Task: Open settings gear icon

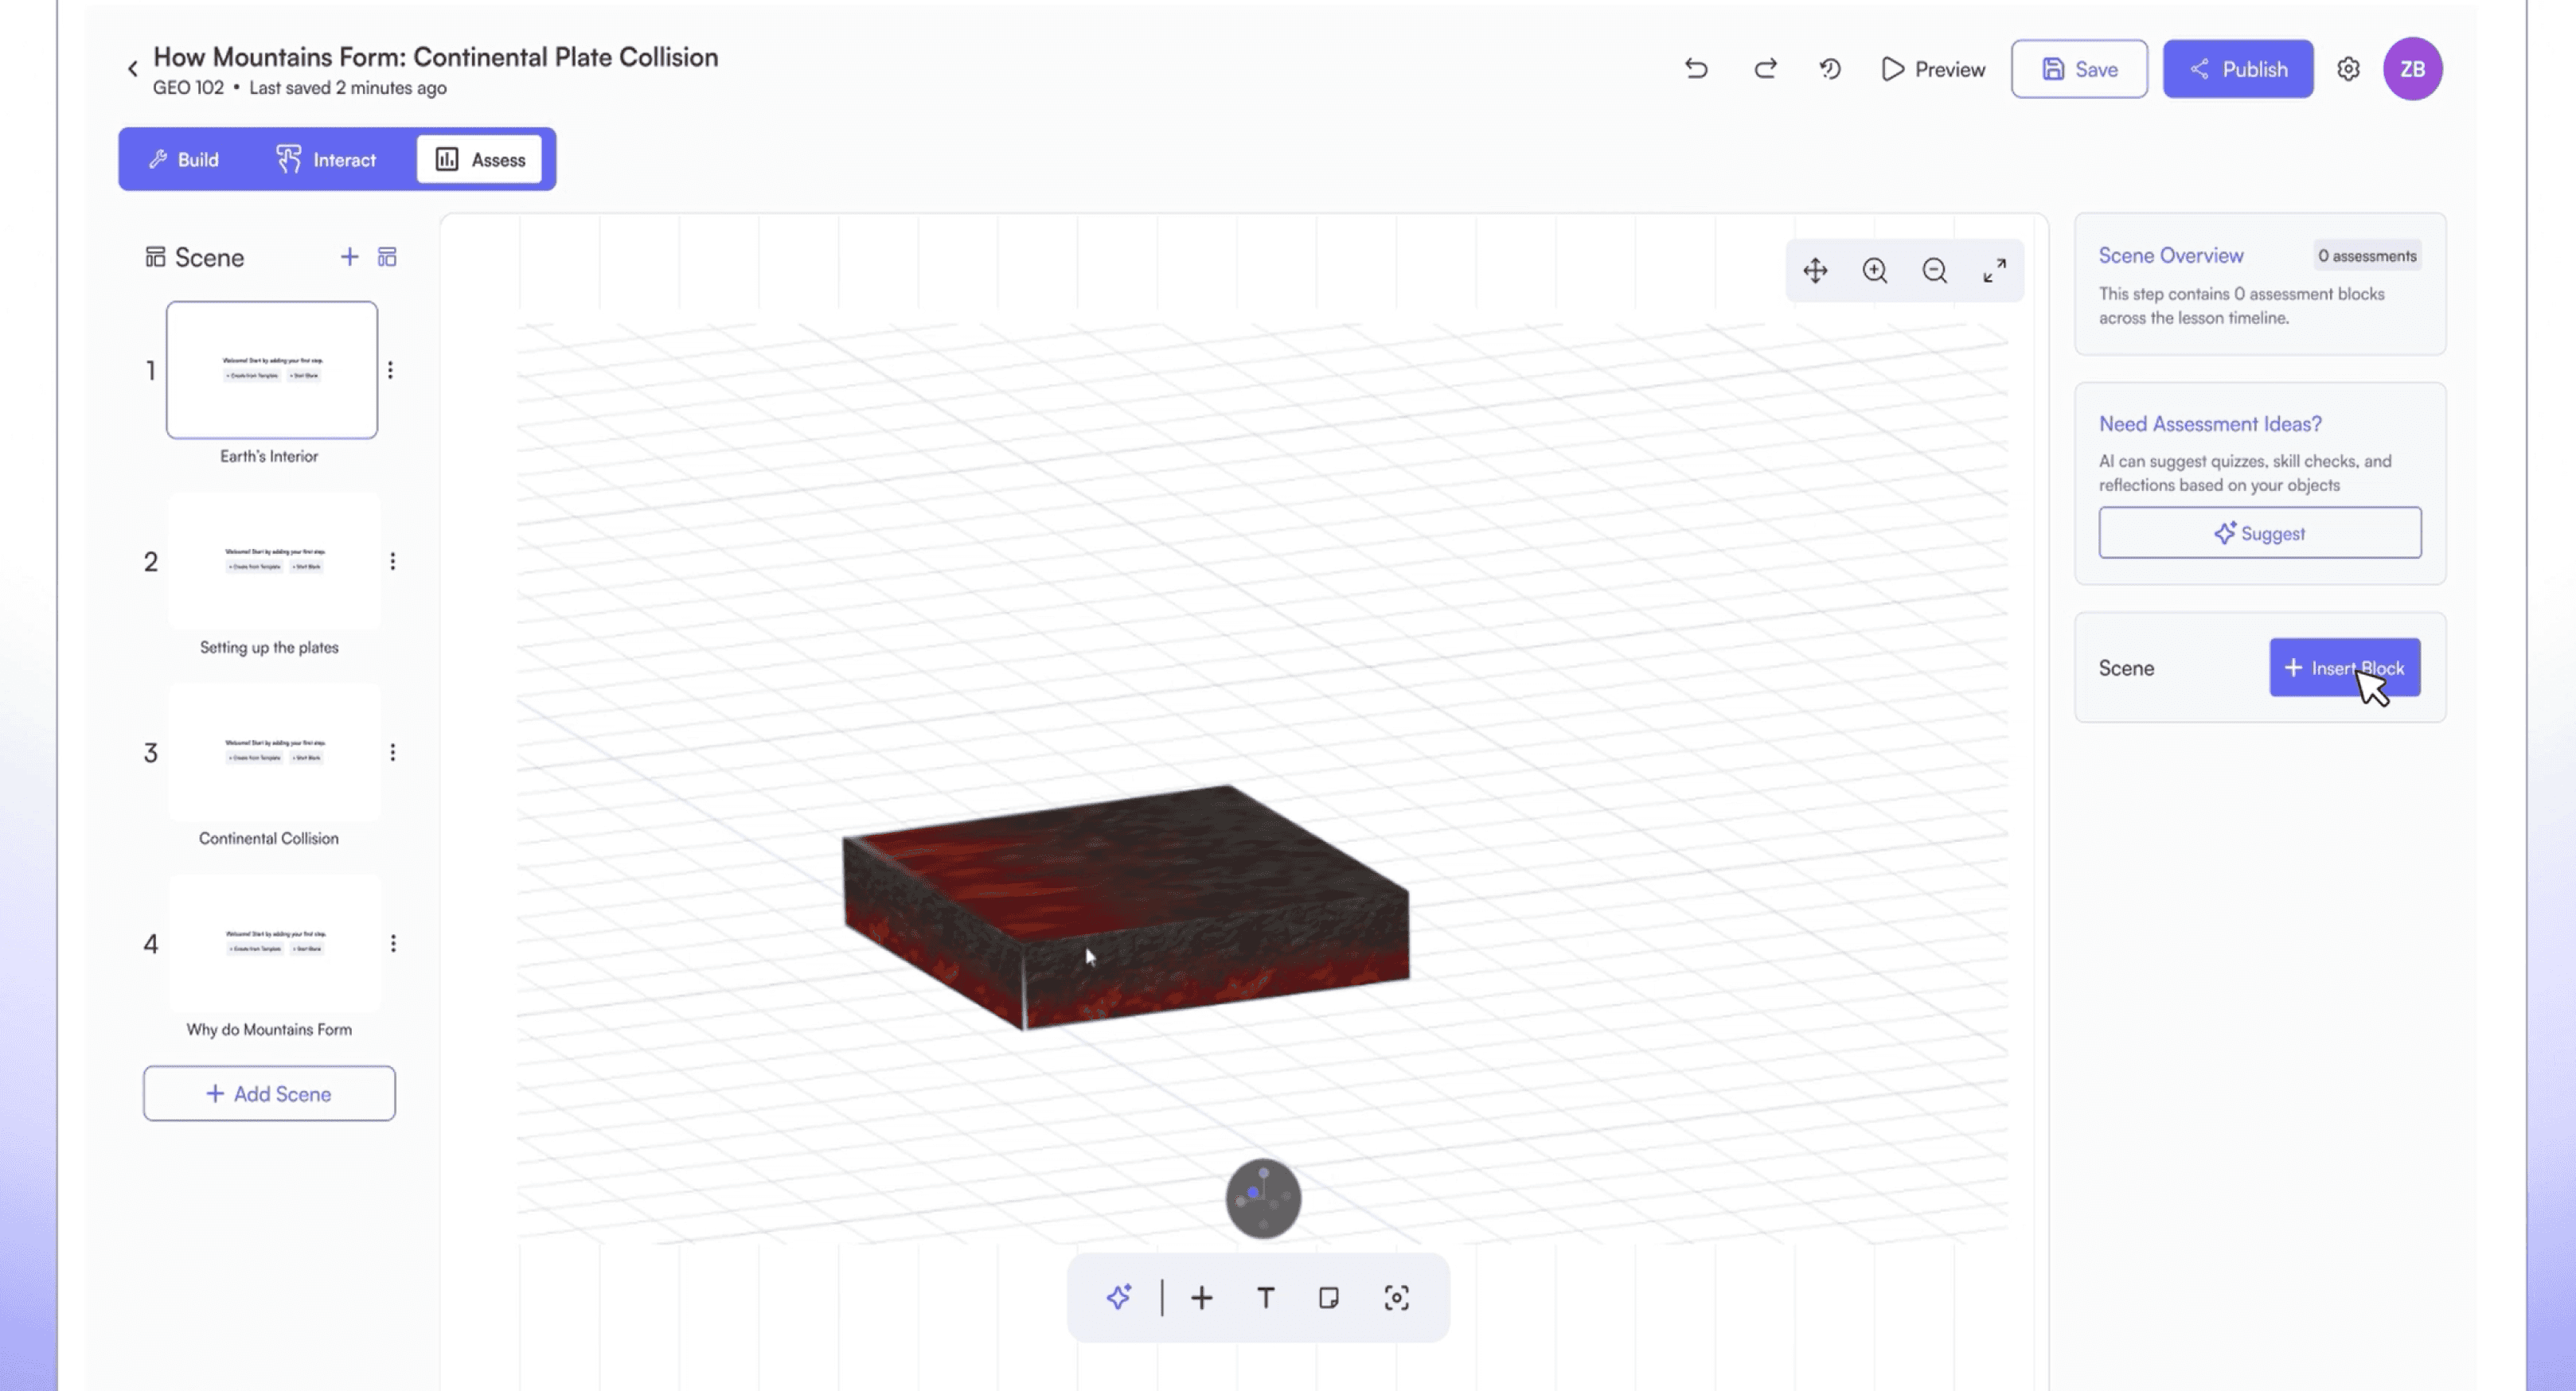Action: [2348, 69]
